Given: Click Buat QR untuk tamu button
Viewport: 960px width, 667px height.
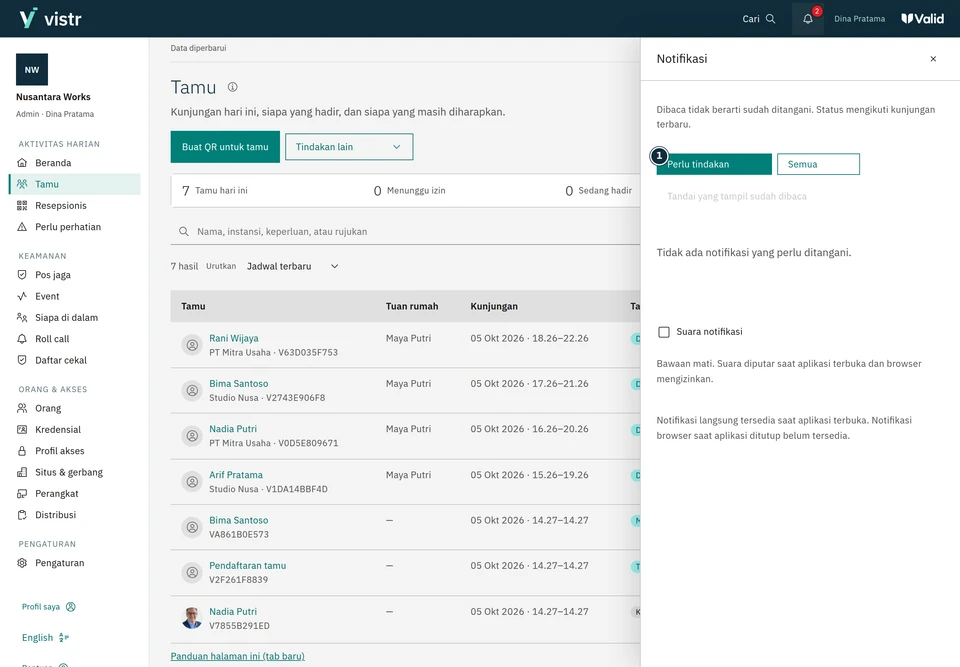Looking at the screenshot, I should click(225, 147).
